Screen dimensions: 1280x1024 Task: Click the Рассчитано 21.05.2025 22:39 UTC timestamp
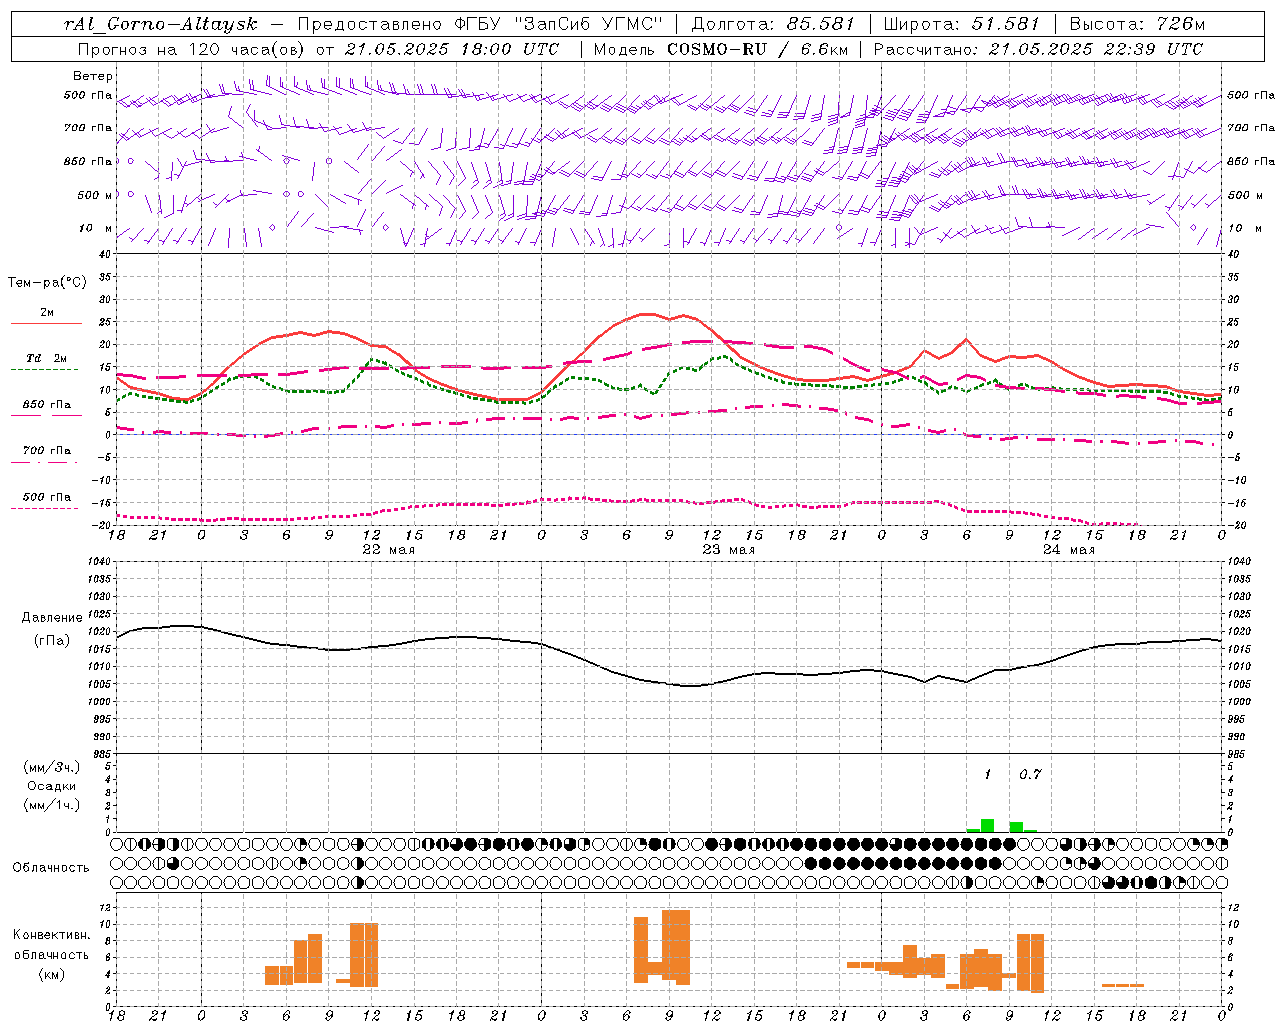pyautogui.click(x=1038, y=49)
